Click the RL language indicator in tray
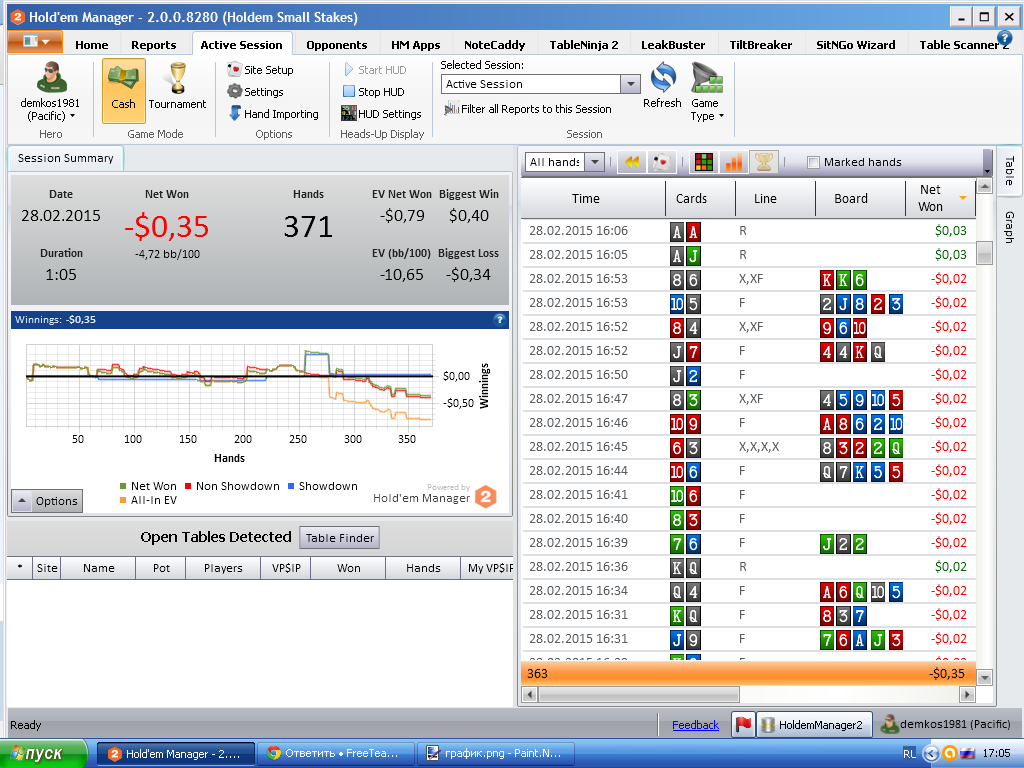 pos(909,754)
